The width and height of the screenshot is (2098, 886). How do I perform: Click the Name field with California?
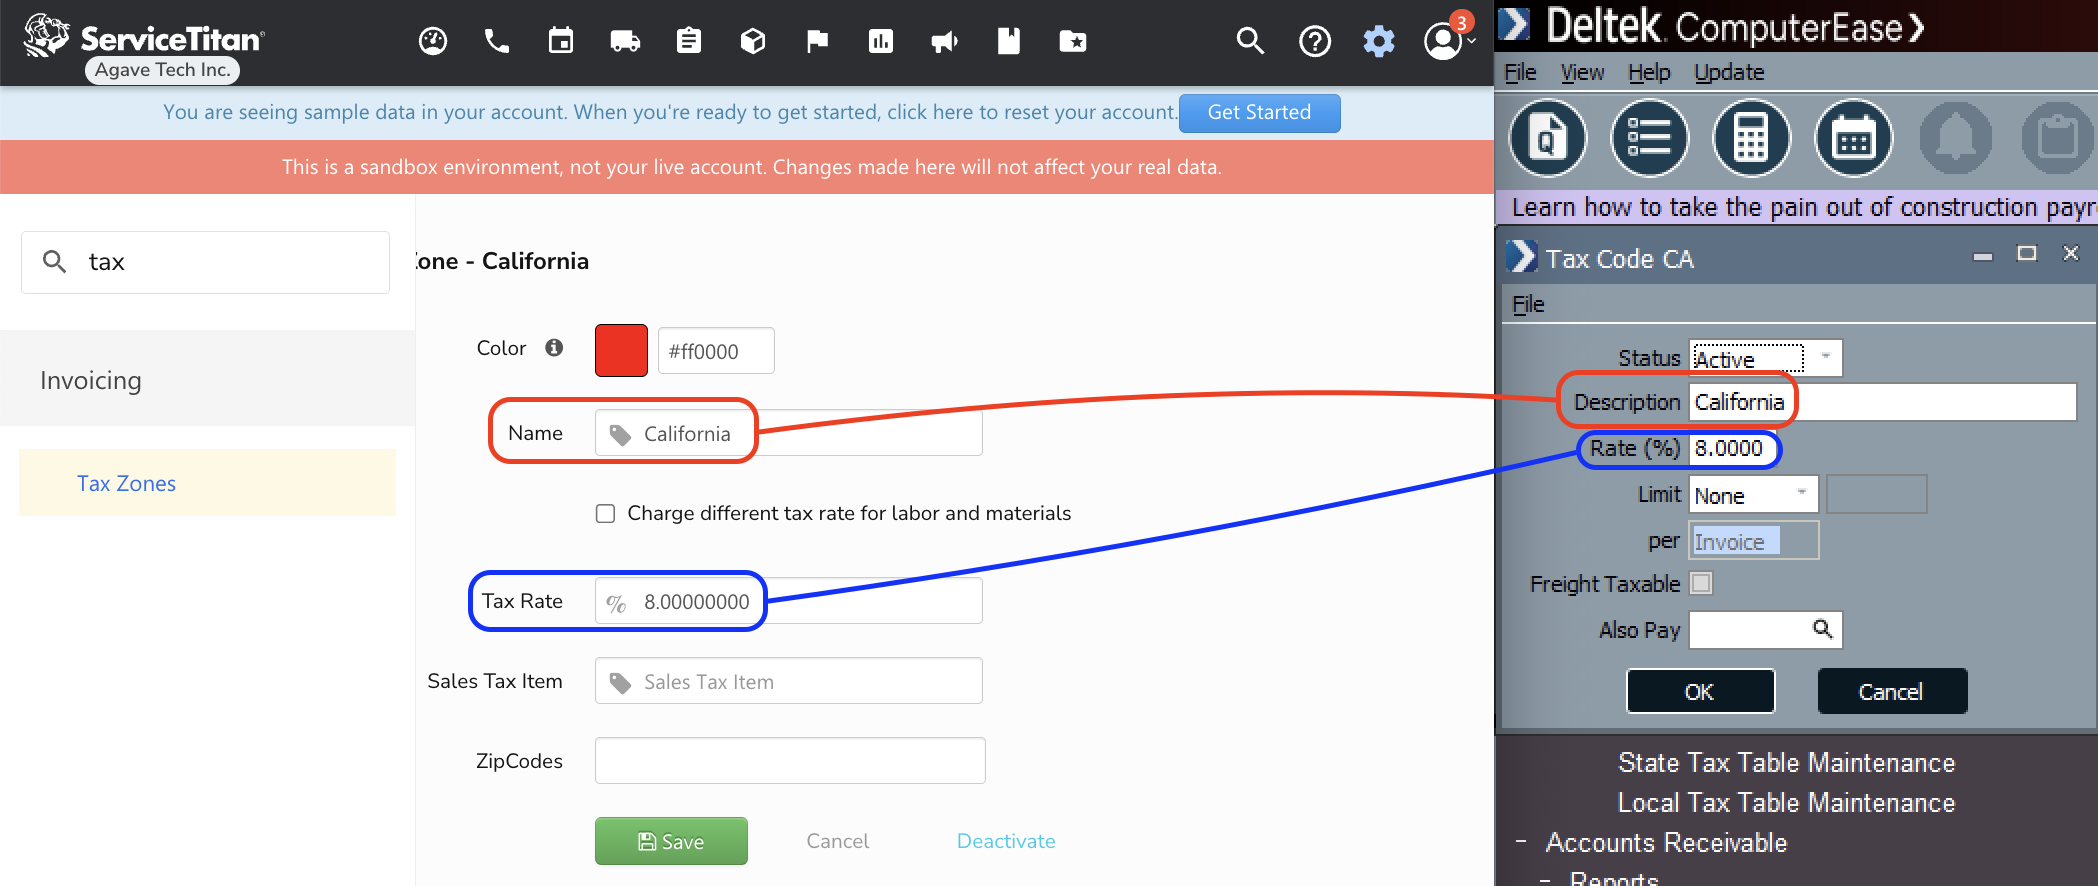(788, 433)
